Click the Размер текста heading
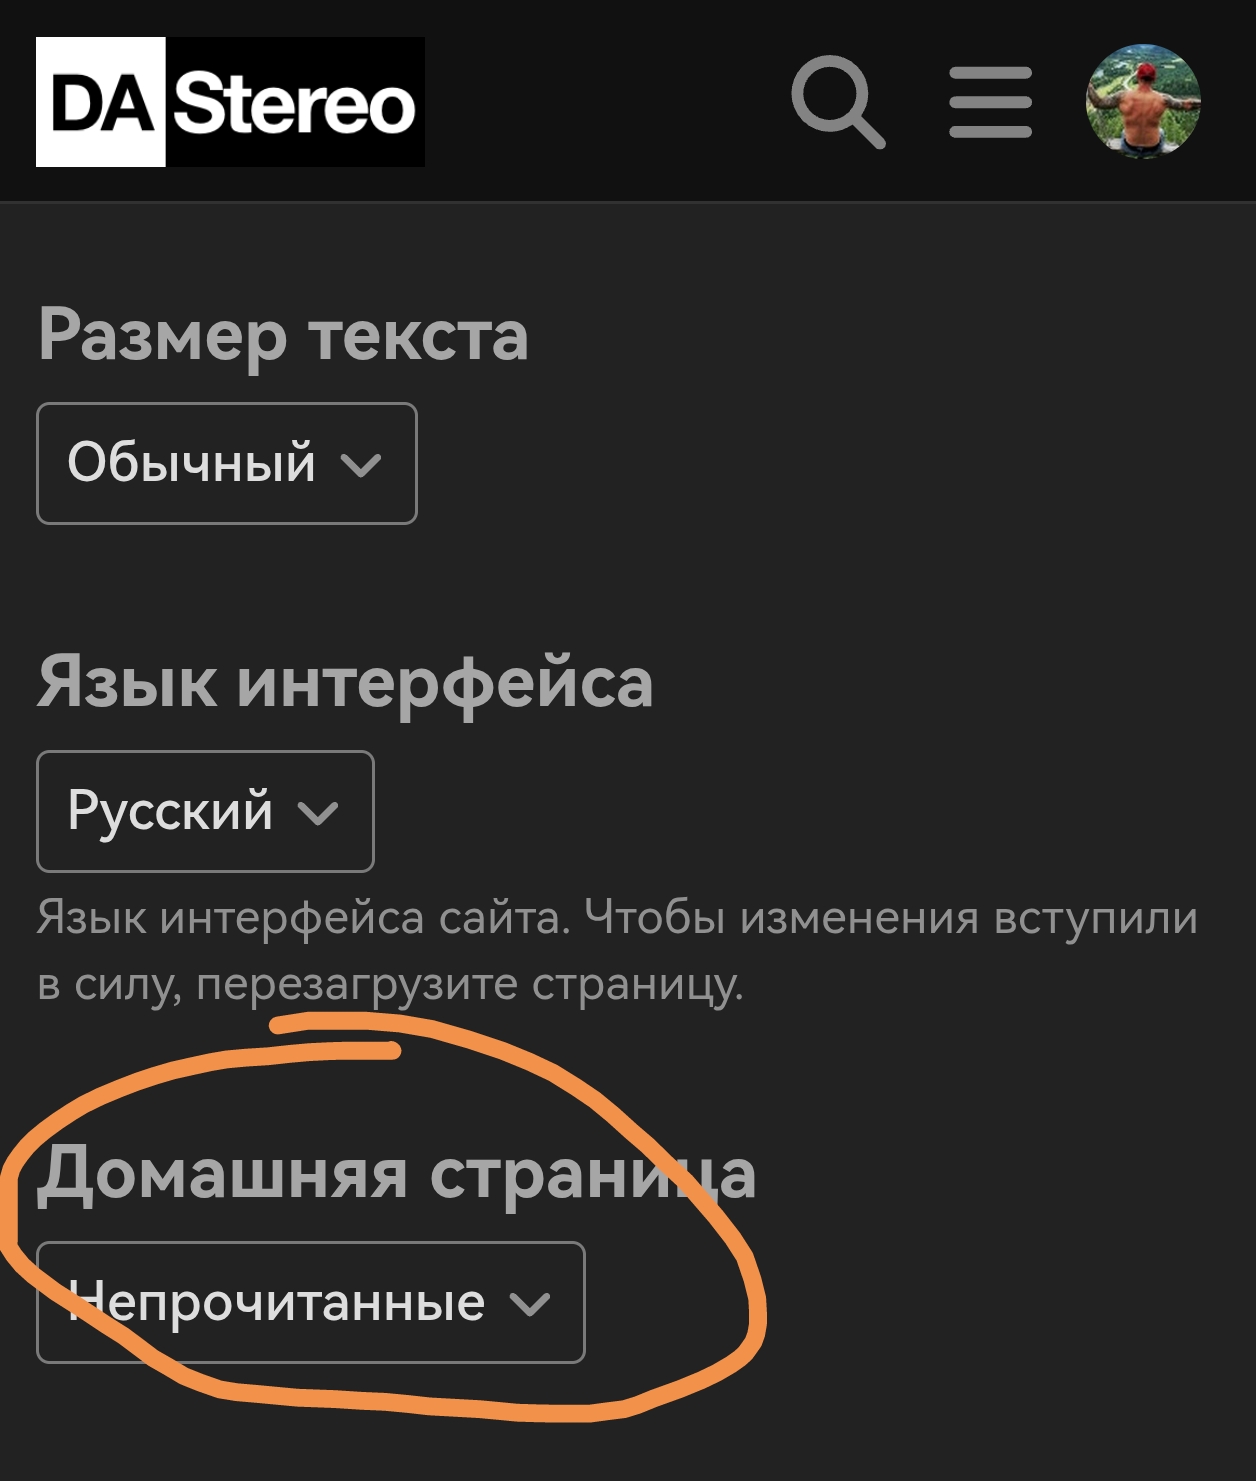Screen dimensions: 1256x1481 pyautogui.click(x=283, y=336)
